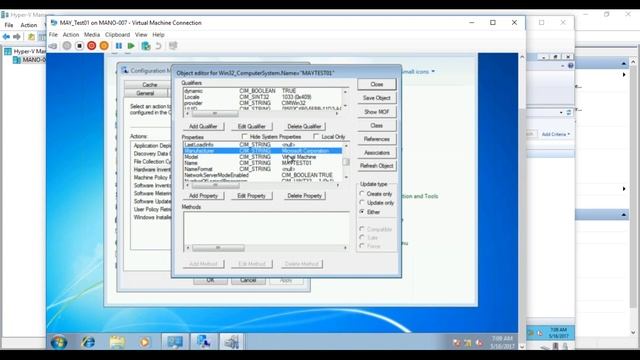Click the Properties list scroll-down arrow

(346, 177)
